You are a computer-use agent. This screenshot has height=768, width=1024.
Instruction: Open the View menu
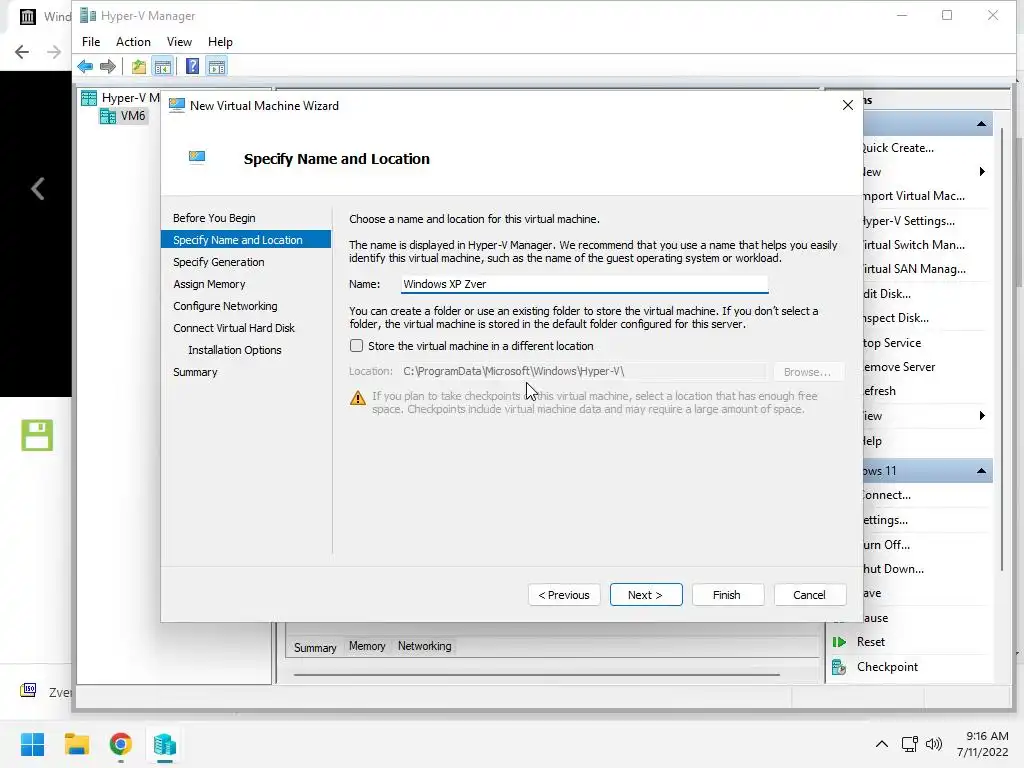point(179,42)
